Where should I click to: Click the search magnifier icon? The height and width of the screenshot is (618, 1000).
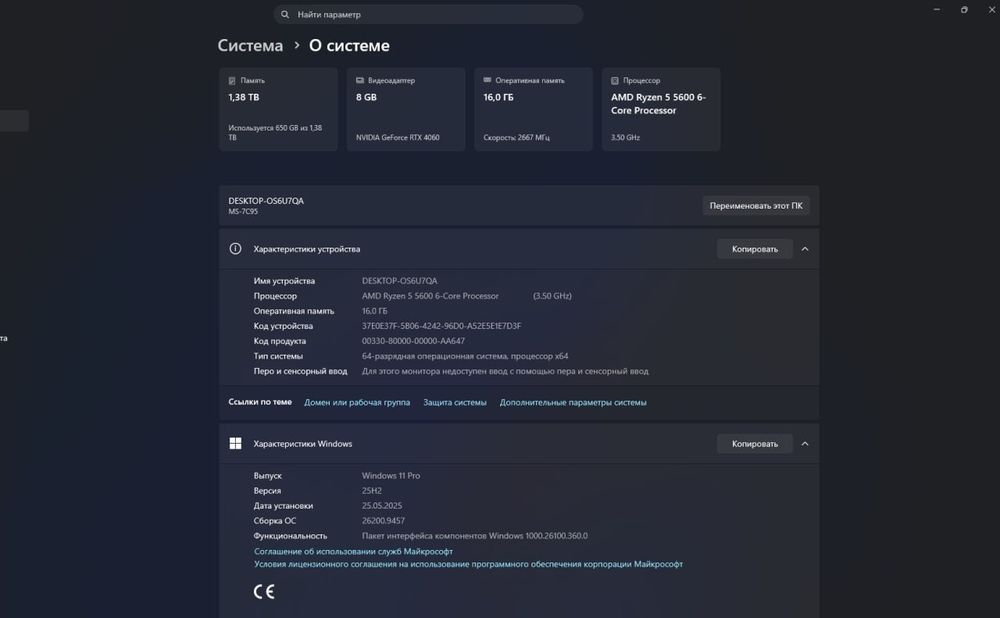coord(285,14)
